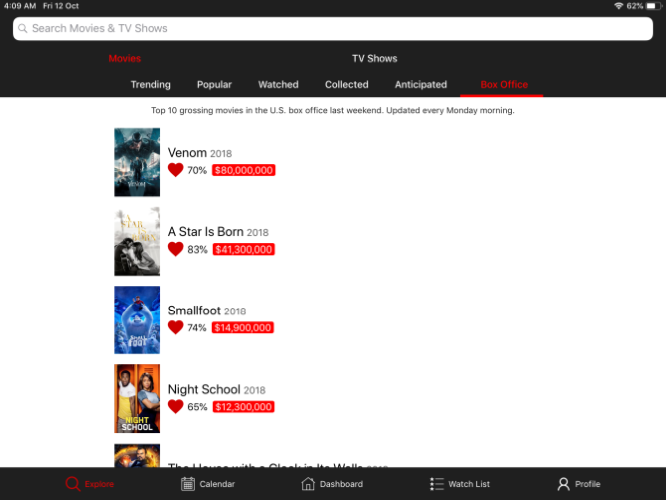Tap the Watch List label
This screenshot has height=500, width=666.
(469, 484)
